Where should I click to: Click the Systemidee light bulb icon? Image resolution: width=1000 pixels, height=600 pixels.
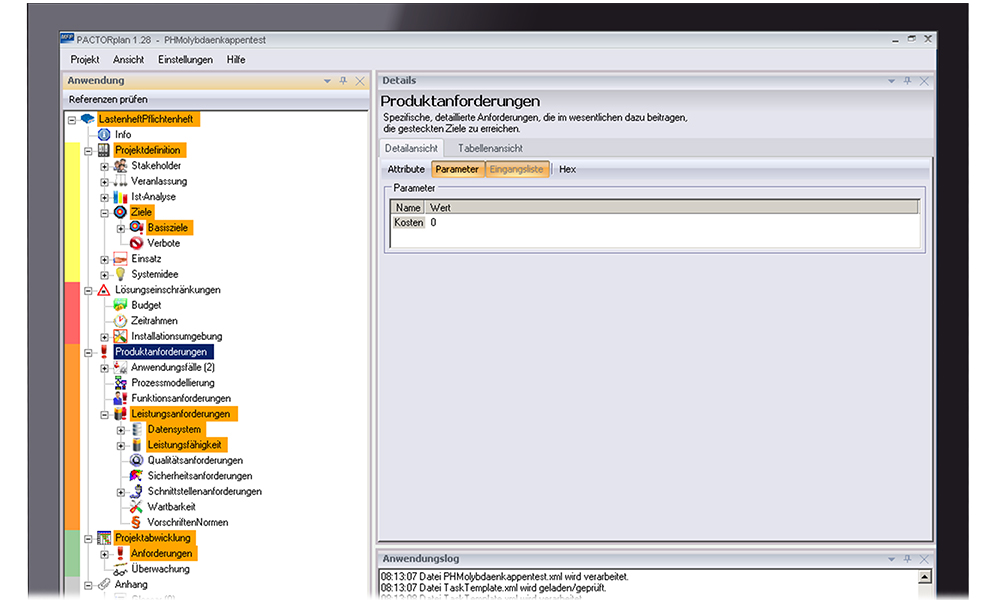click(x=120, y=274)
